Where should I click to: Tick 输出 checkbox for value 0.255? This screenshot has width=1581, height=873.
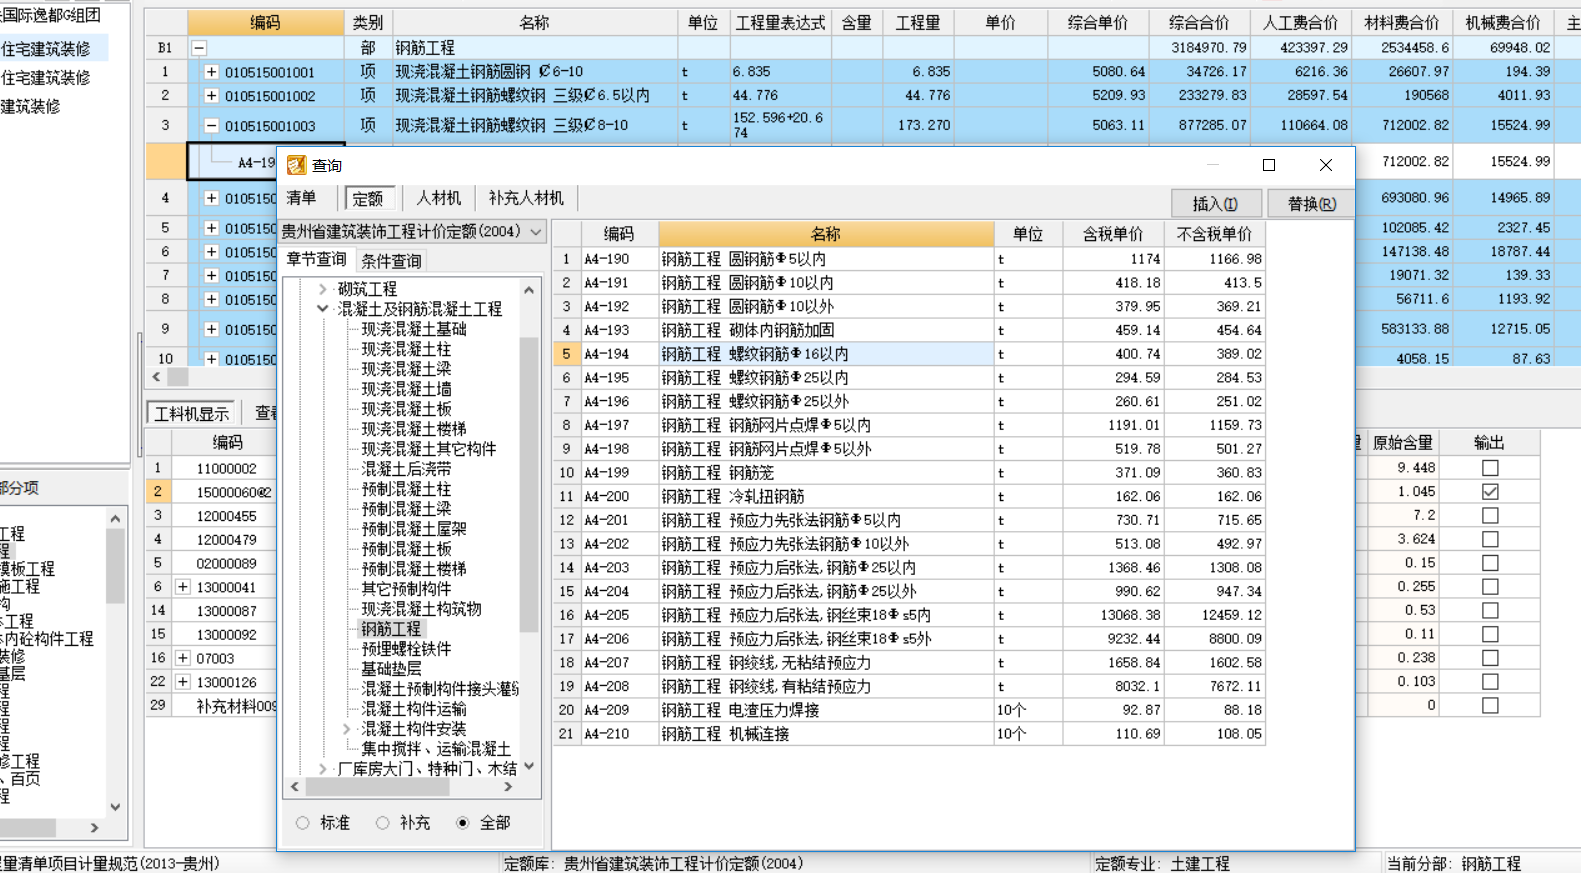(x=1490, y=587)
